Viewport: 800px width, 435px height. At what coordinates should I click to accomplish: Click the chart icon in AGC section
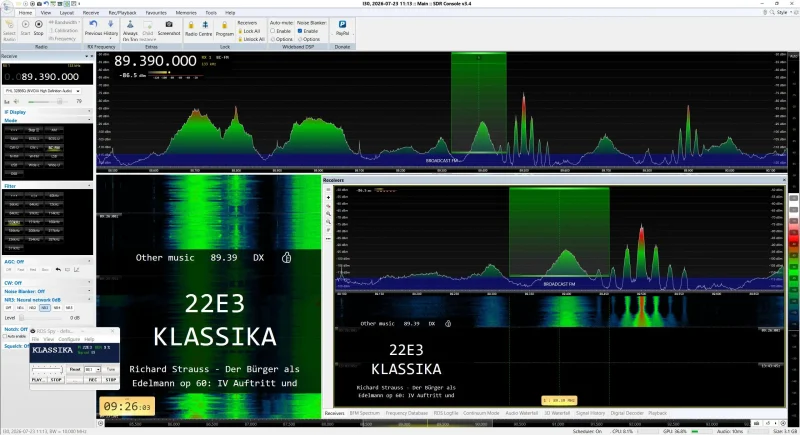pyautogui.click(x=77, y=269)
